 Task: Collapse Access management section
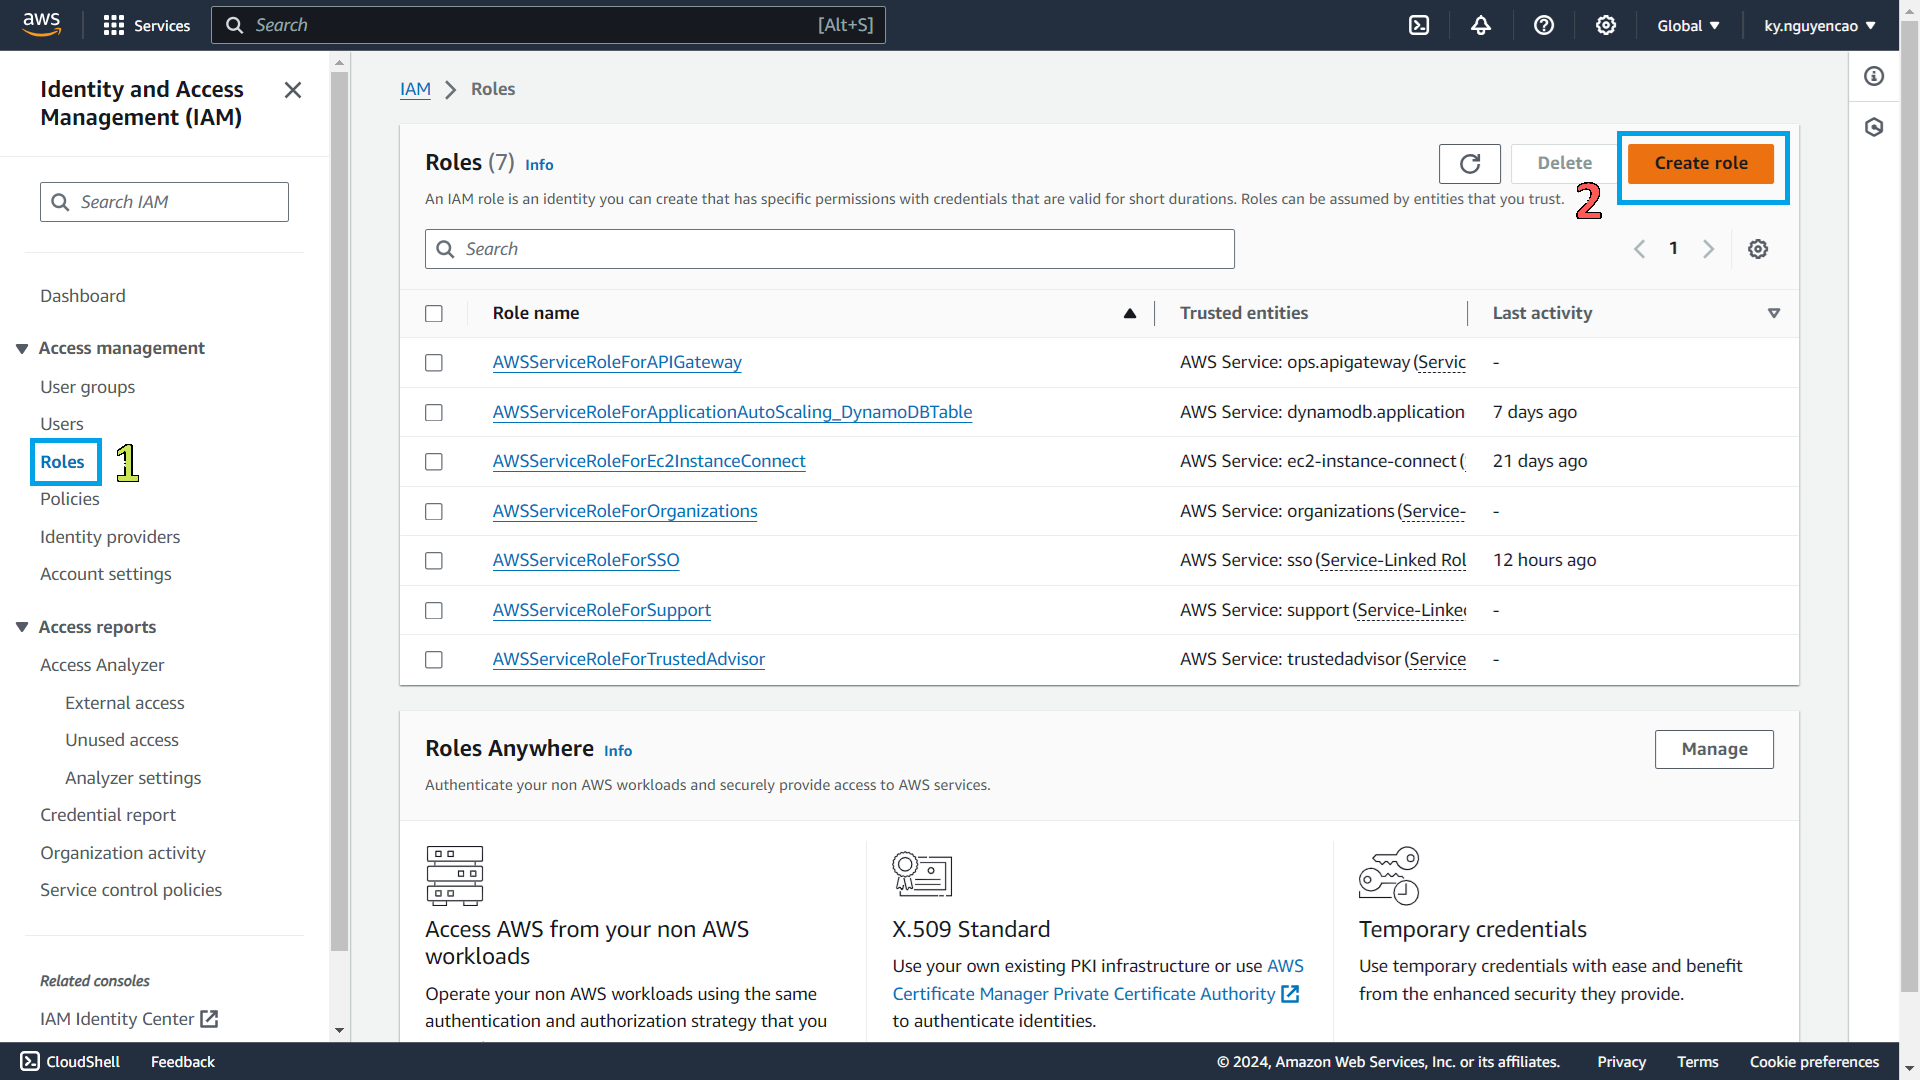pos(22,348)
